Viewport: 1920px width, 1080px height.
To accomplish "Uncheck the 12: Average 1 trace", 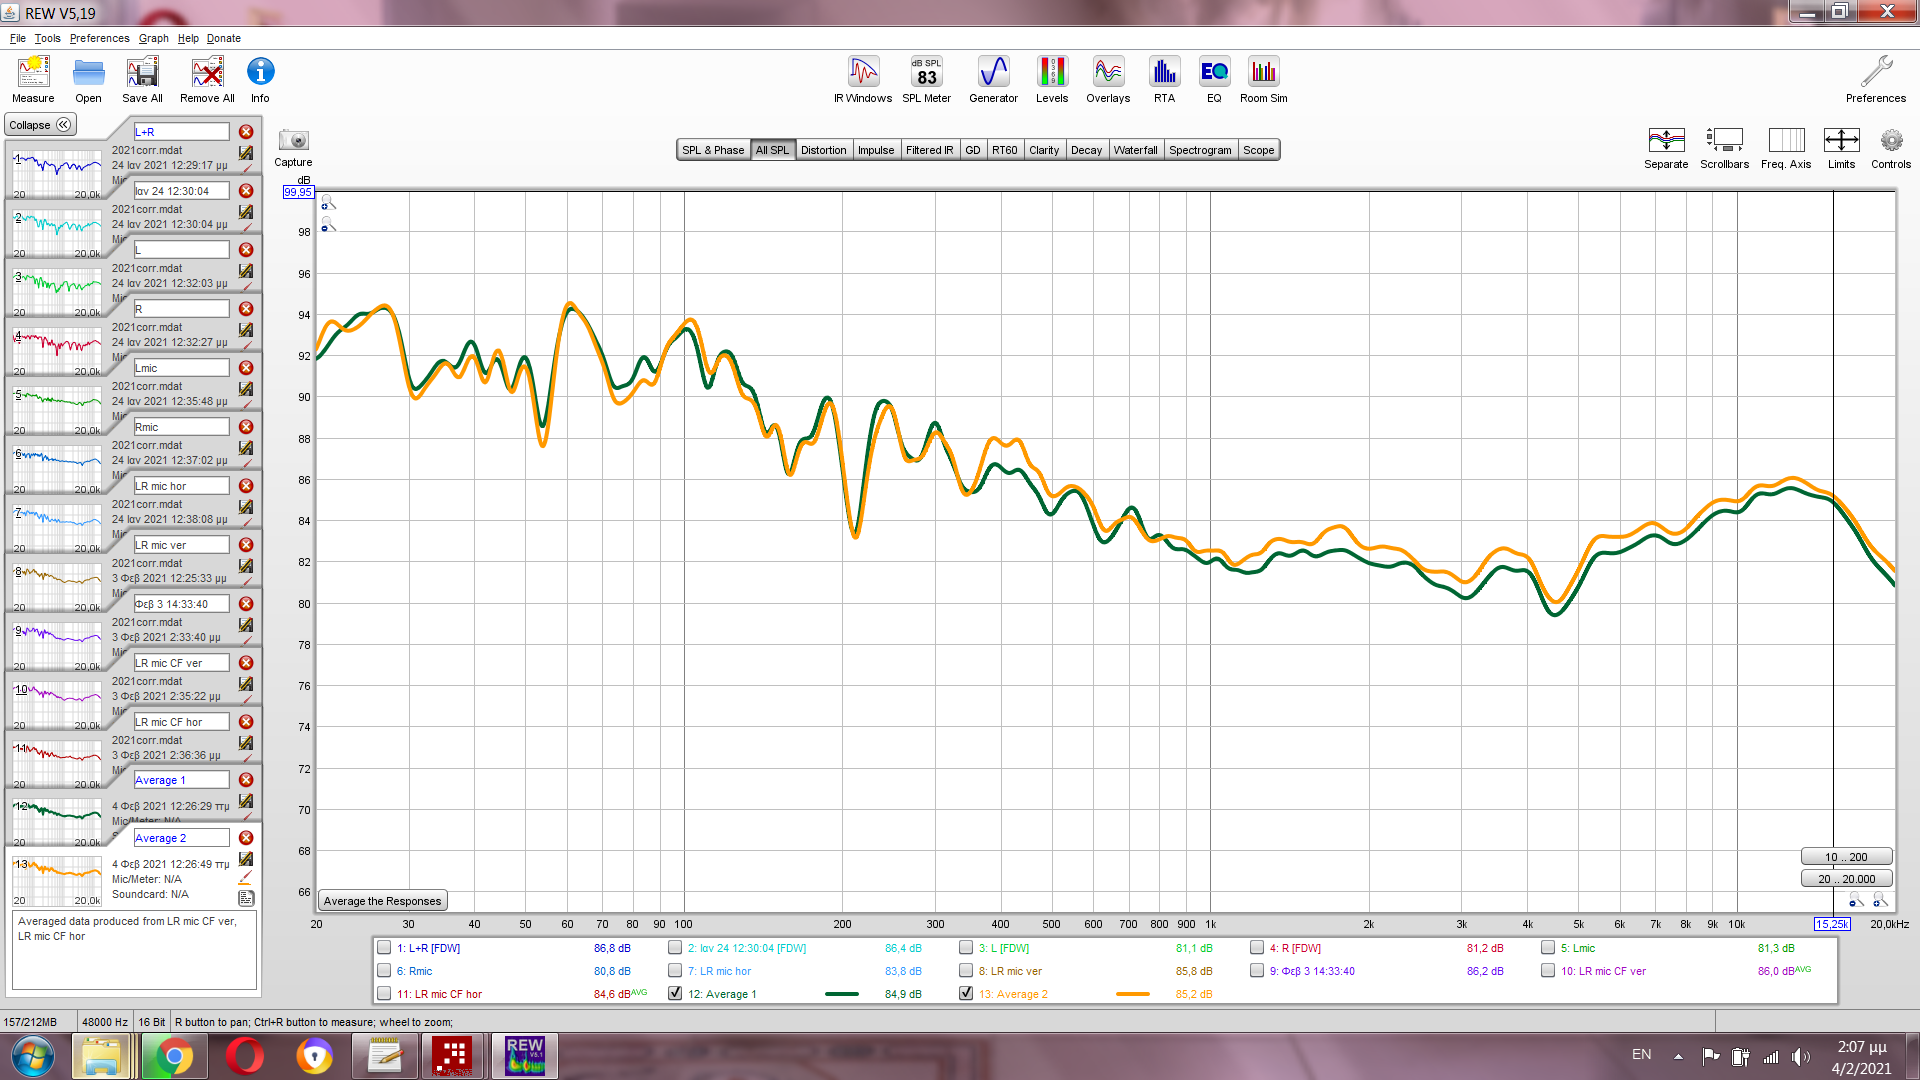I will tap(675, 993).
